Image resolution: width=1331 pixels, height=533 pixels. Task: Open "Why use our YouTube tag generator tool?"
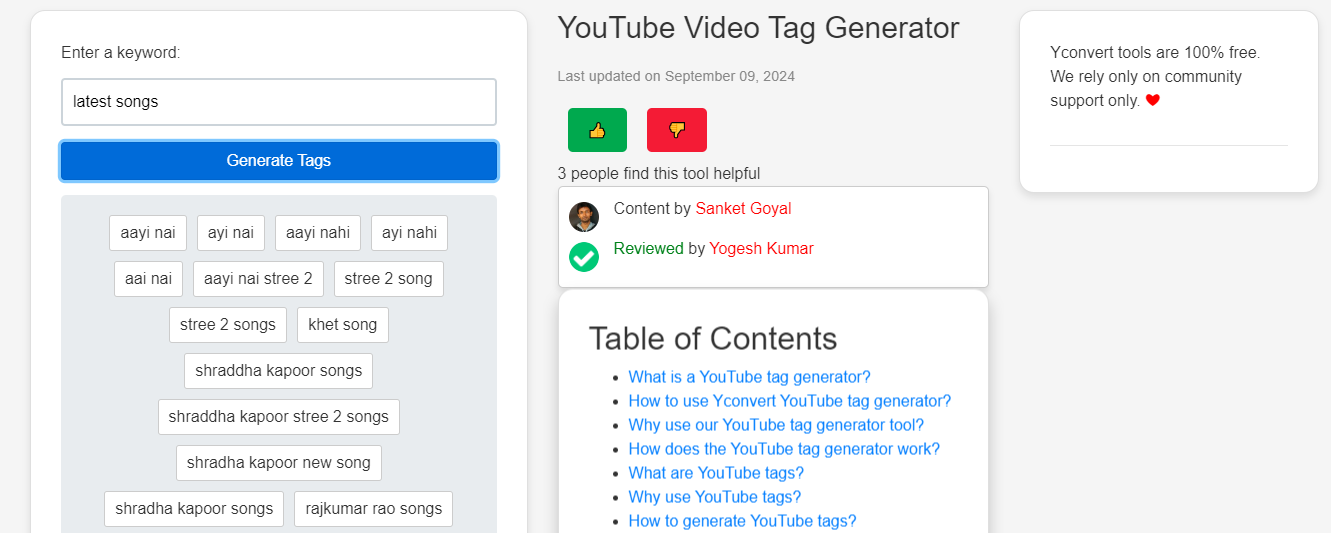(776, 425)
